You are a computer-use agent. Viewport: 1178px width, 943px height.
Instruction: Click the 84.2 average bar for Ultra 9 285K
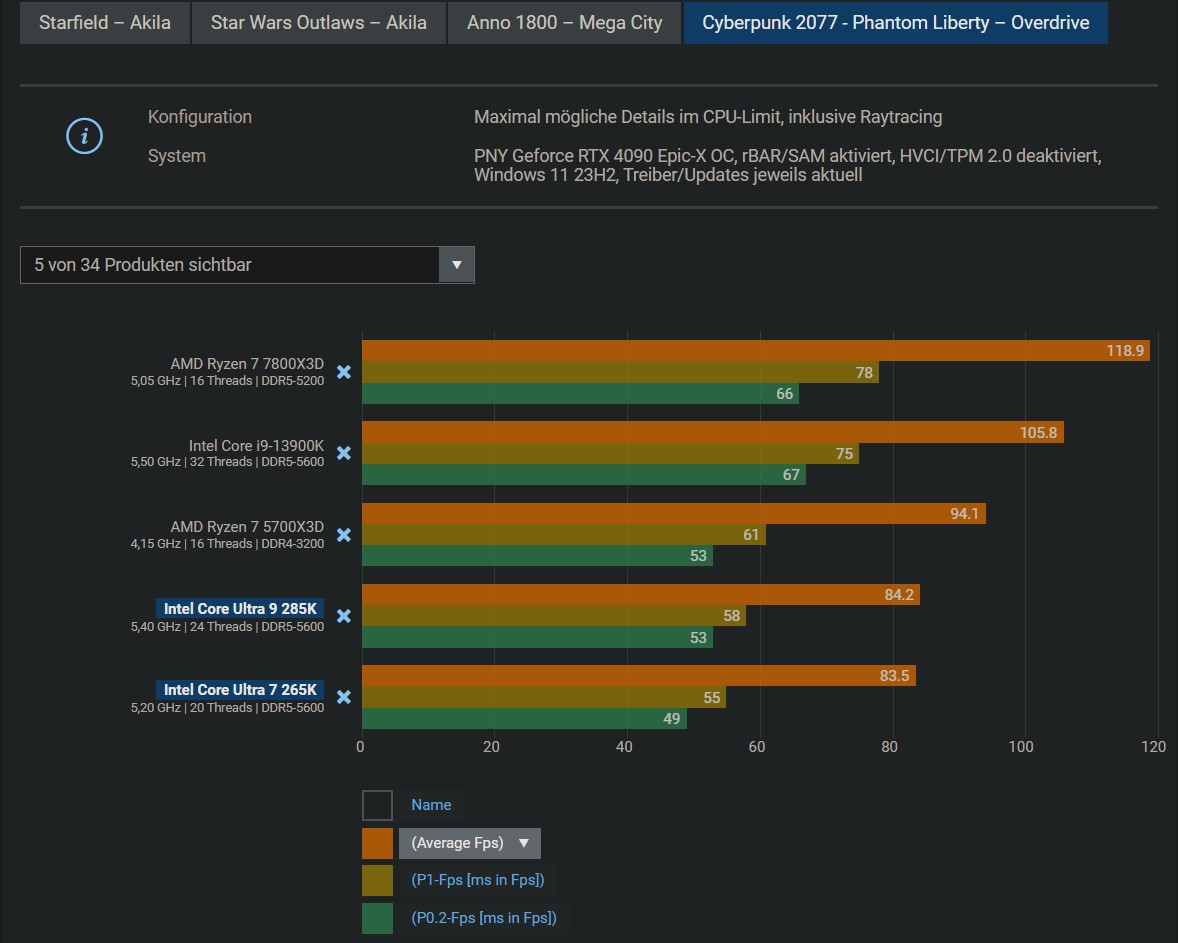click(641, 594)
